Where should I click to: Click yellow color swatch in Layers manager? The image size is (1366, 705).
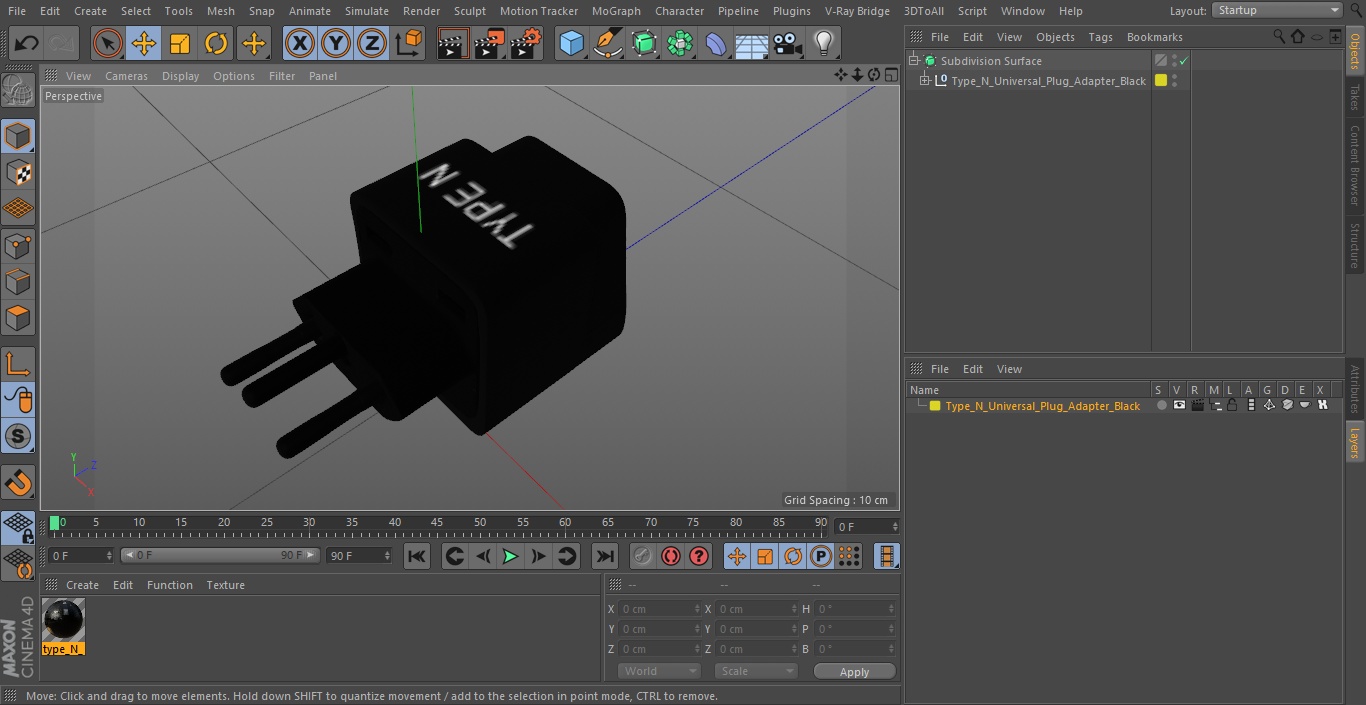(x=935, y=406)
